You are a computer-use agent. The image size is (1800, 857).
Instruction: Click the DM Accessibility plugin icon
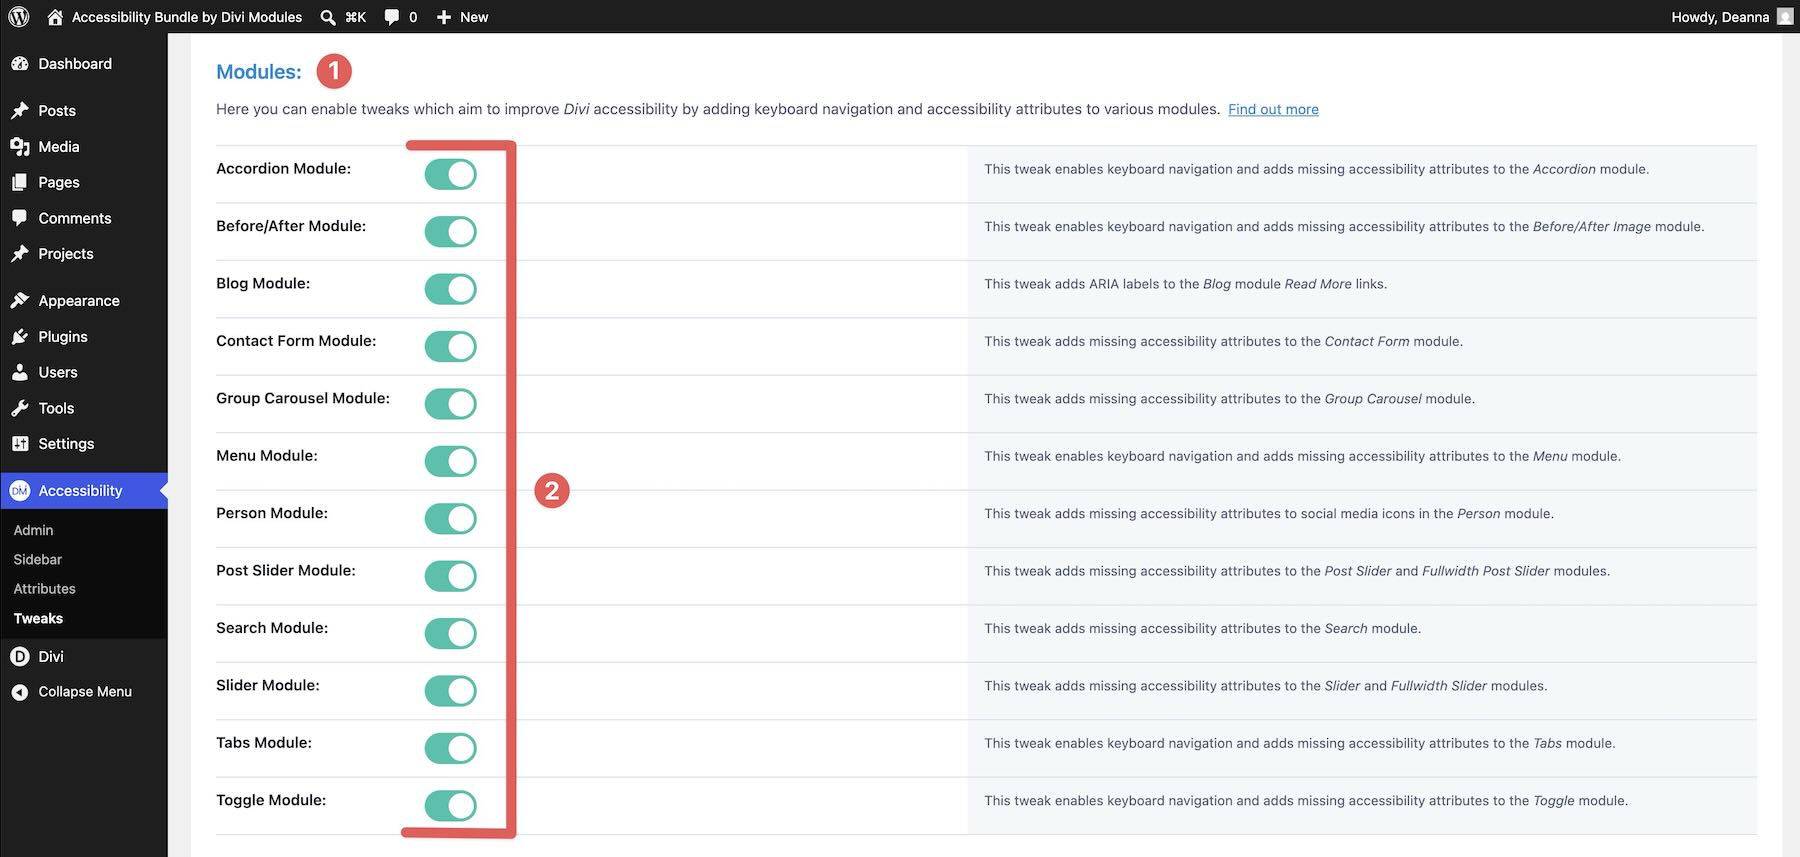20,491
